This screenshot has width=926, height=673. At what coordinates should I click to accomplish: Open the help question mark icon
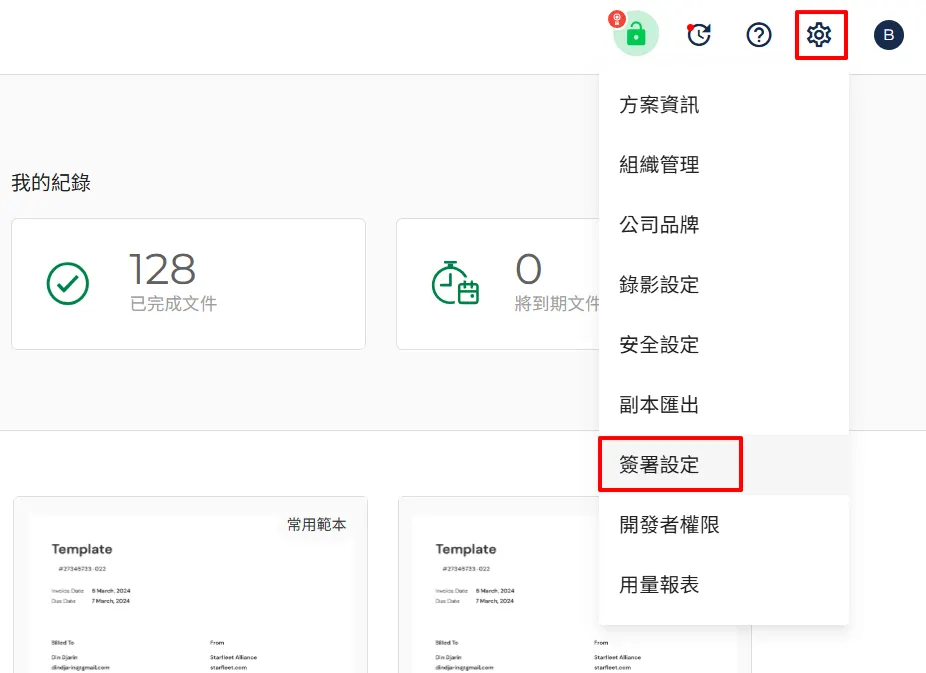[759, 35]
